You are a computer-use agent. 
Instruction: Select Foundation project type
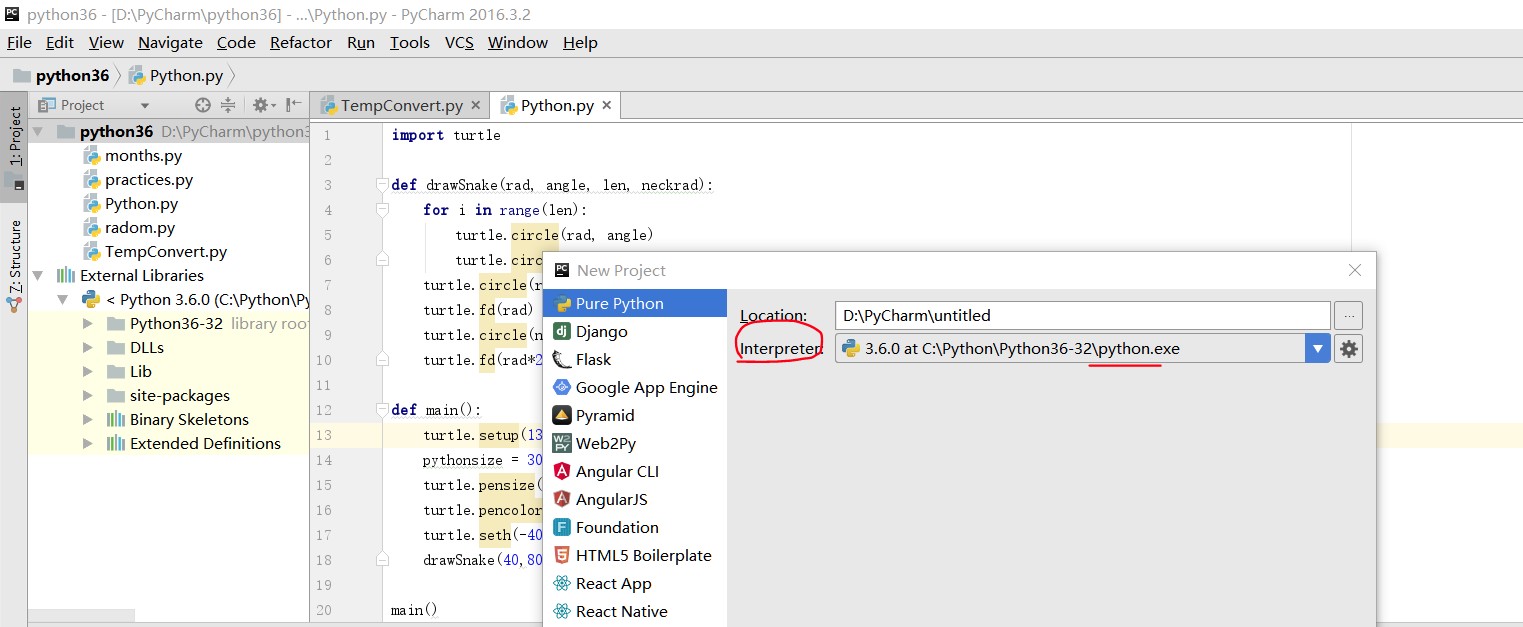[x=635, y=527]
